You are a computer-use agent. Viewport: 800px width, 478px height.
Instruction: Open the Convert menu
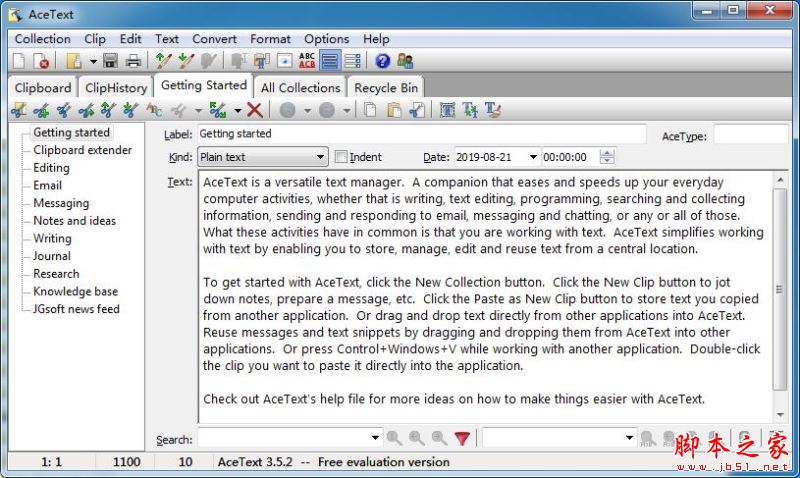pyautogui.click(x=214, y=39)
